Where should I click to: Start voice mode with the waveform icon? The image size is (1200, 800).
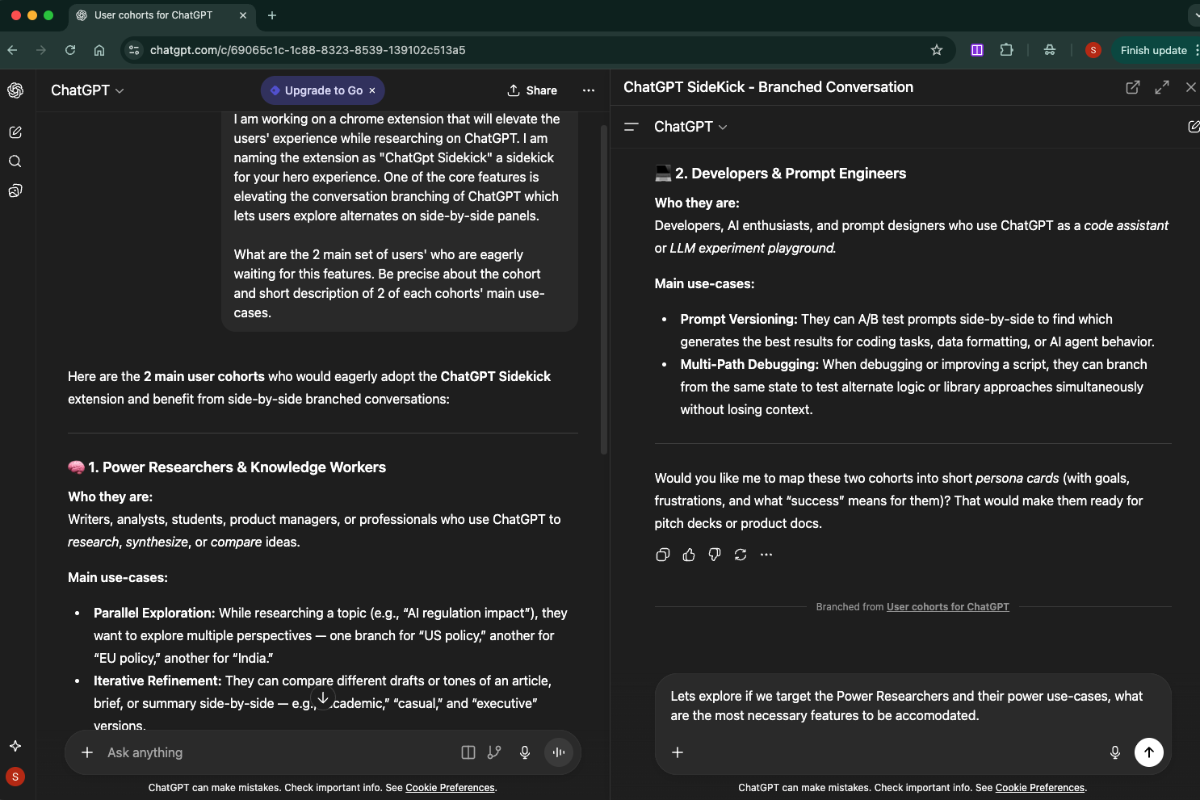point(558,752)
